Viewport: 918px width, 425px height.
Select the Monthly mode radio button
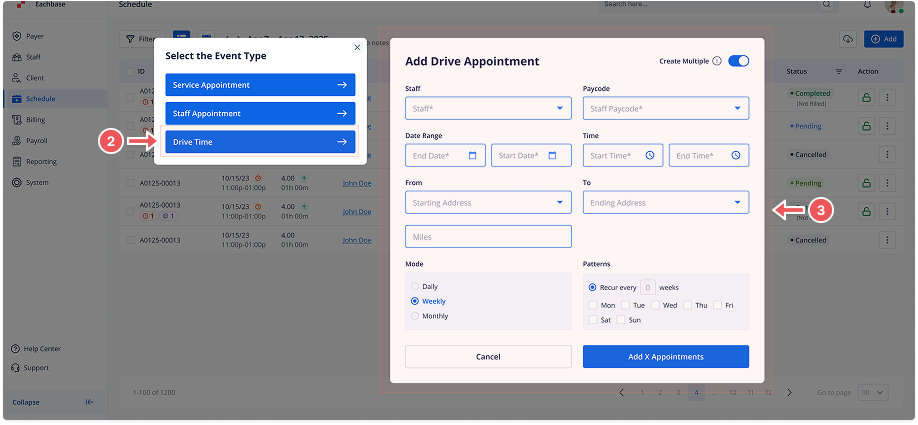click(x=415, y=316)
